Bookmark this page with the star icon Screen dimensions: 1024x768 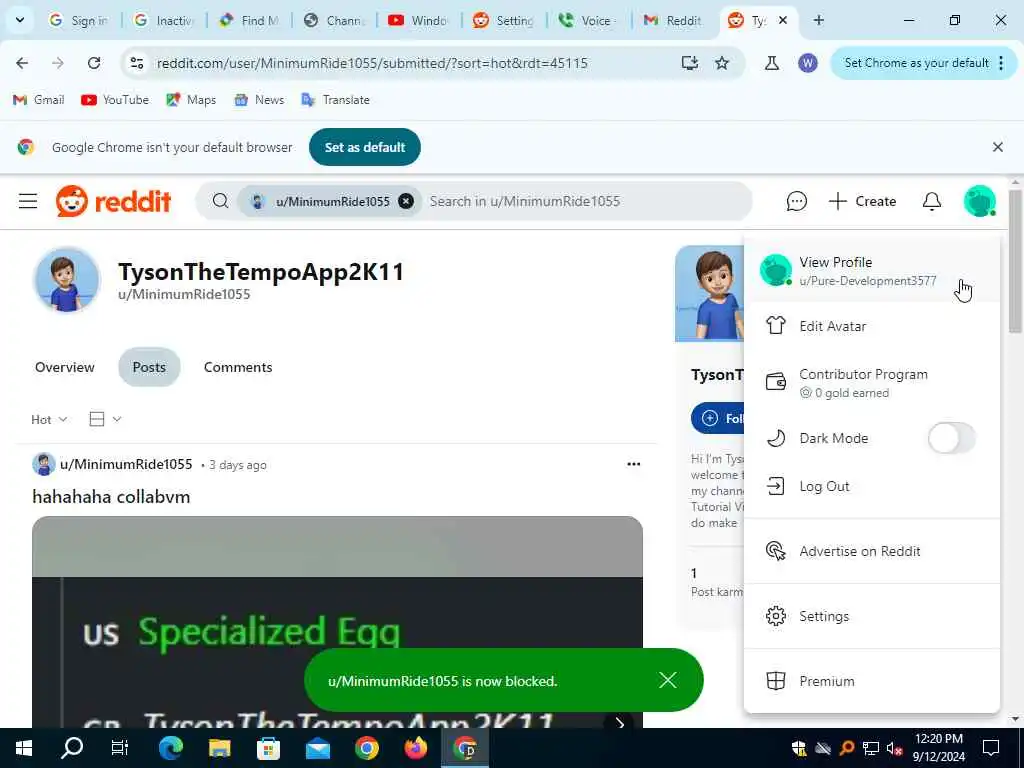coord(722,63)
